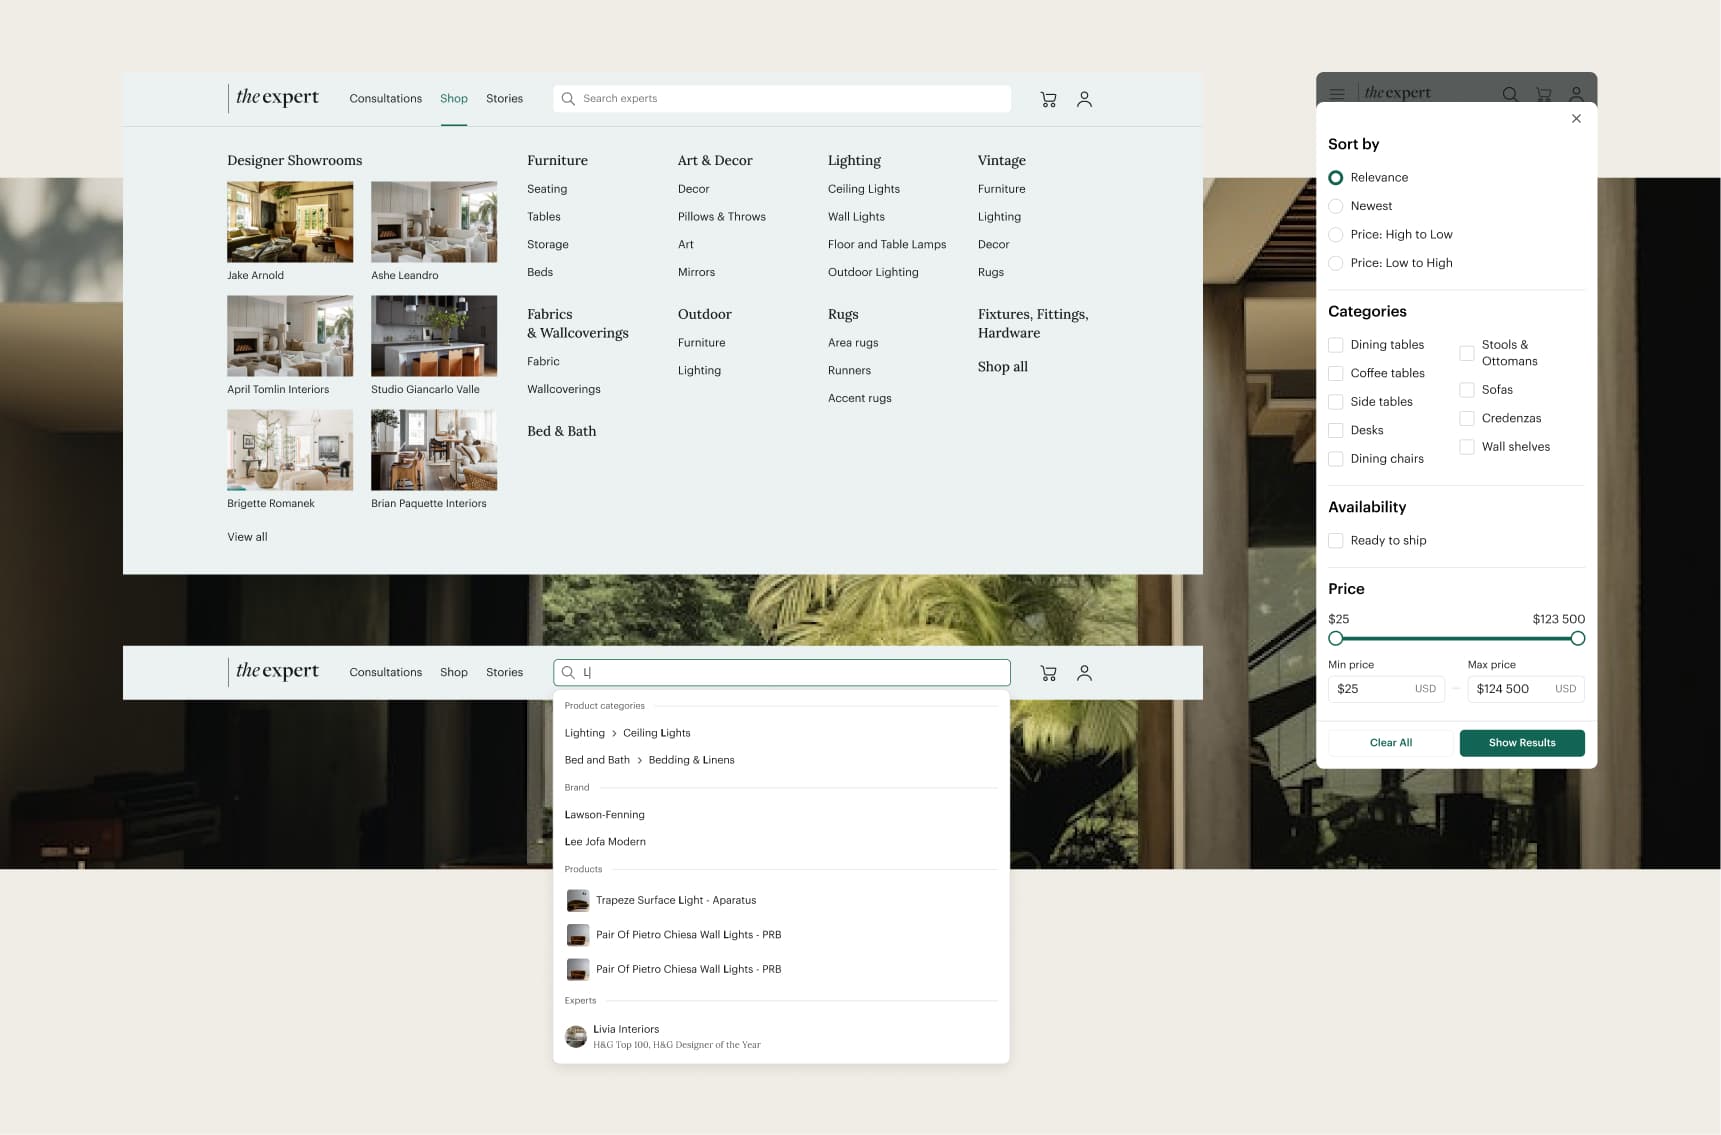Click the View all designer showrooms link
The width and height of the screenshot is (1721, 1135).
point(247,537)
